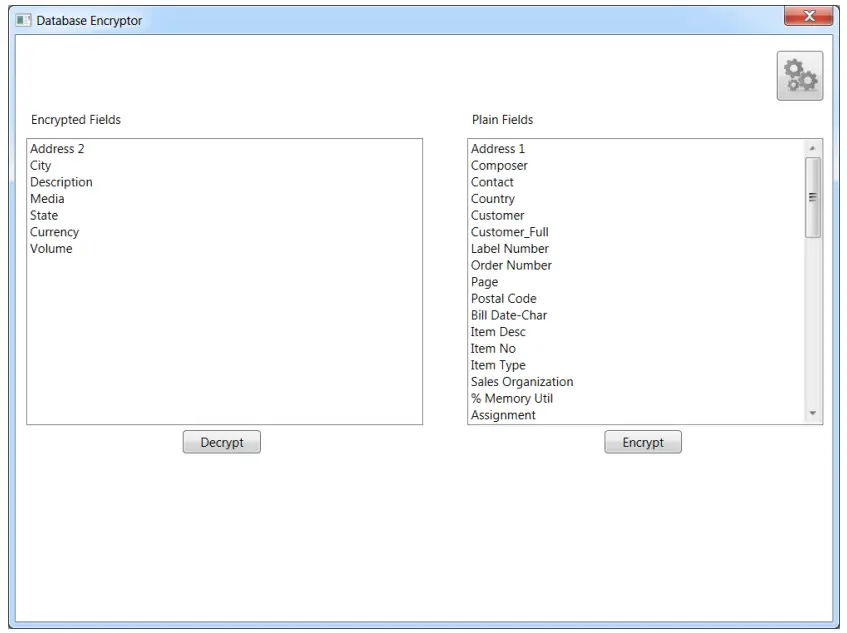Select Assignment in Plain Fields list
The height and width of the screenshot is (633, 847).
pyautogui.click(x=503, y=415)
